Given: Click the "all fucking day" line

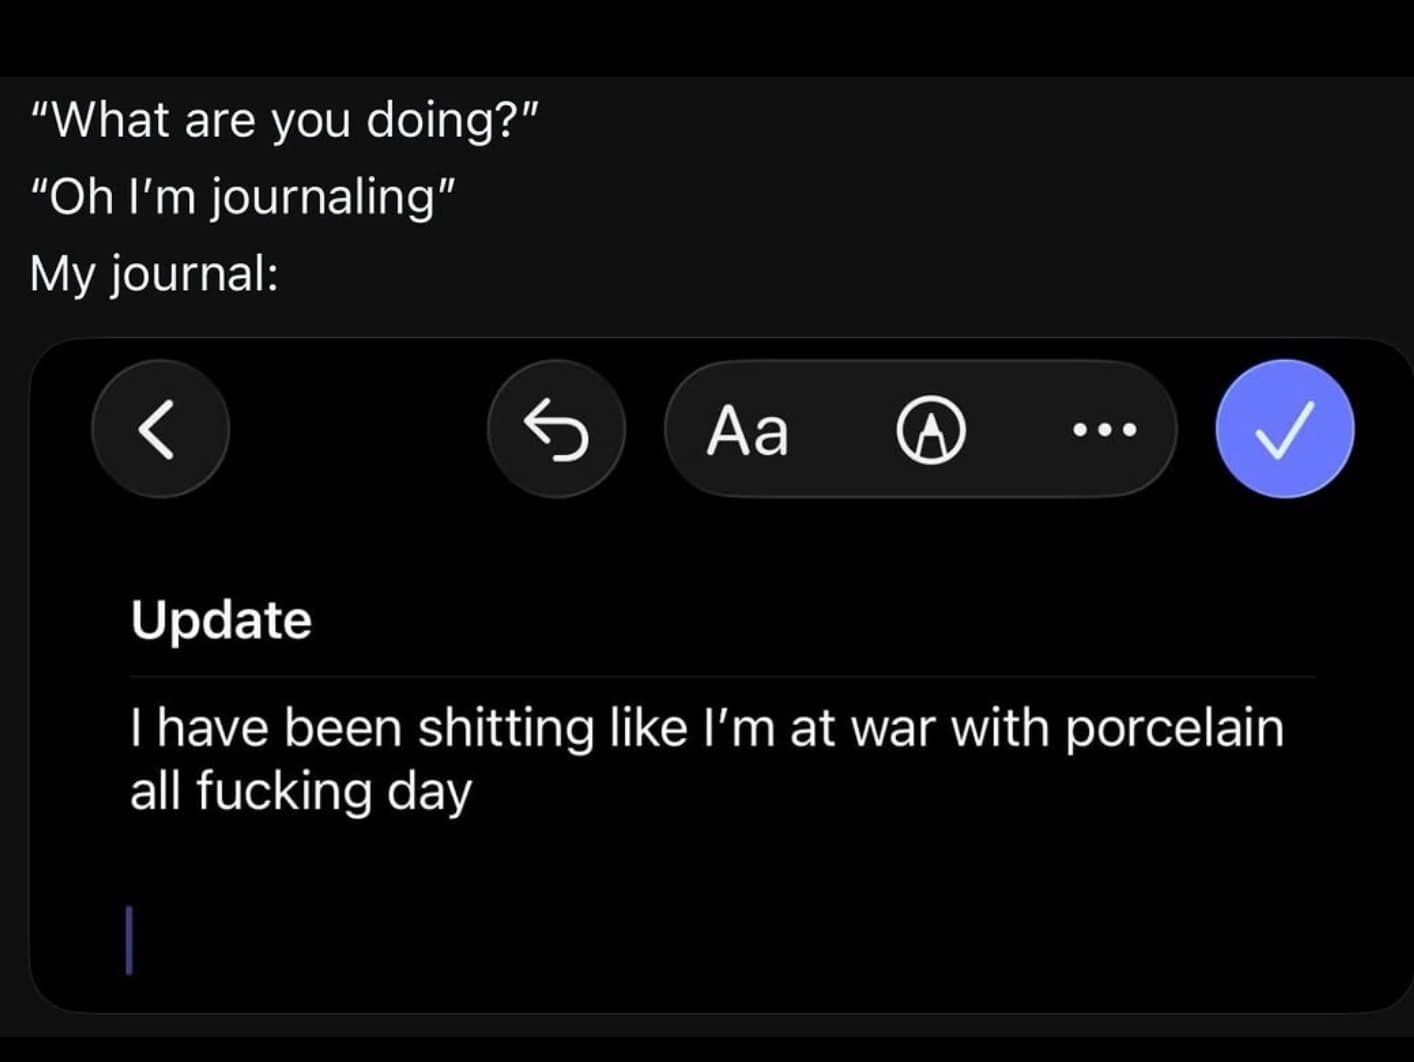Looking at the screenshot, I should tap(300, 791).
